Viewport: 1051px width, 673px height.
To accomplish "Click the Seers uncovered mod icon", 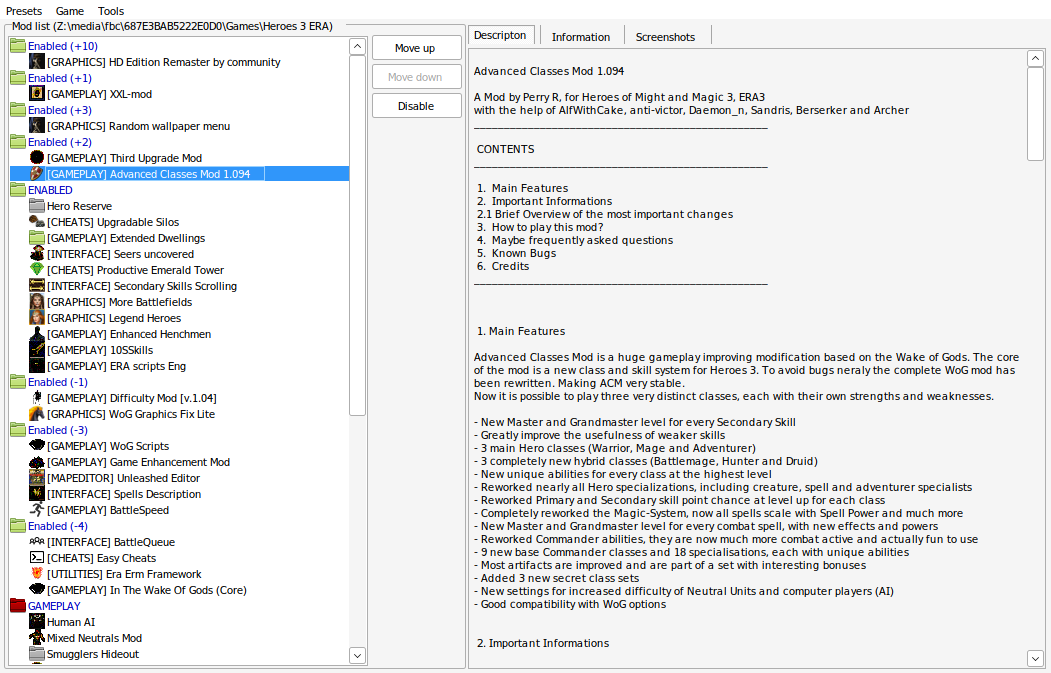I will (37, 254).
